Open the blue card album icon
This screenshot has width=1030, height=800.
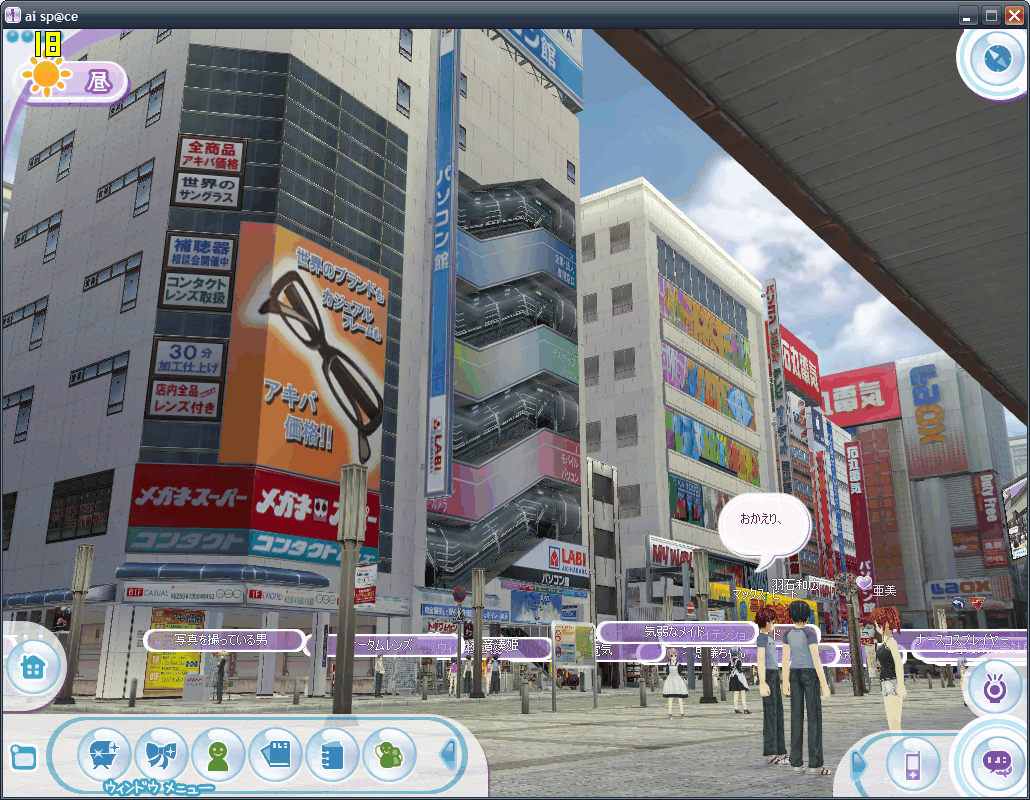(276, 755)
